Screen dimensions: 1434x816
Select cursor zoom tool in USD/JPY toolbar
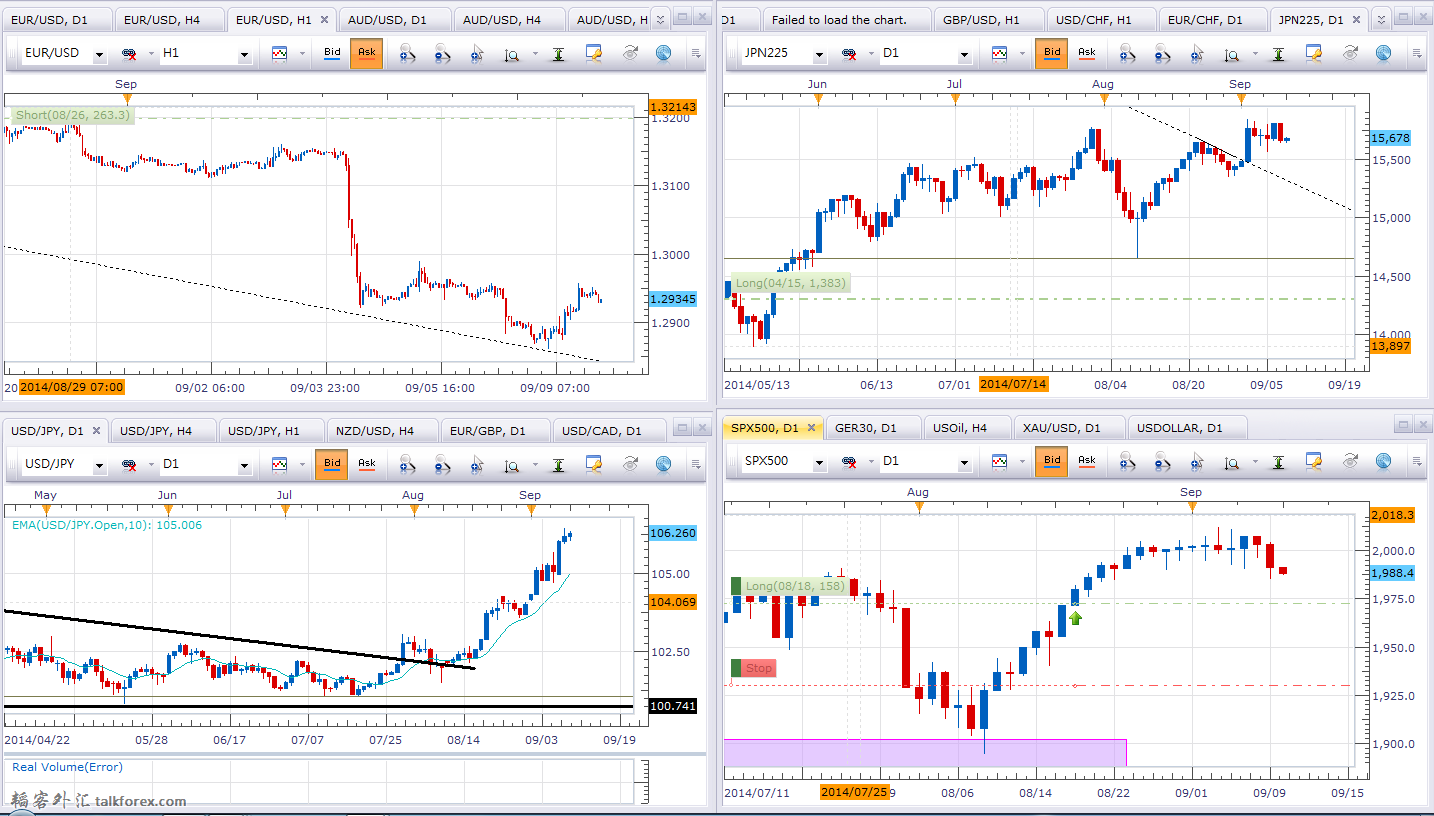[x=477, y=464]
